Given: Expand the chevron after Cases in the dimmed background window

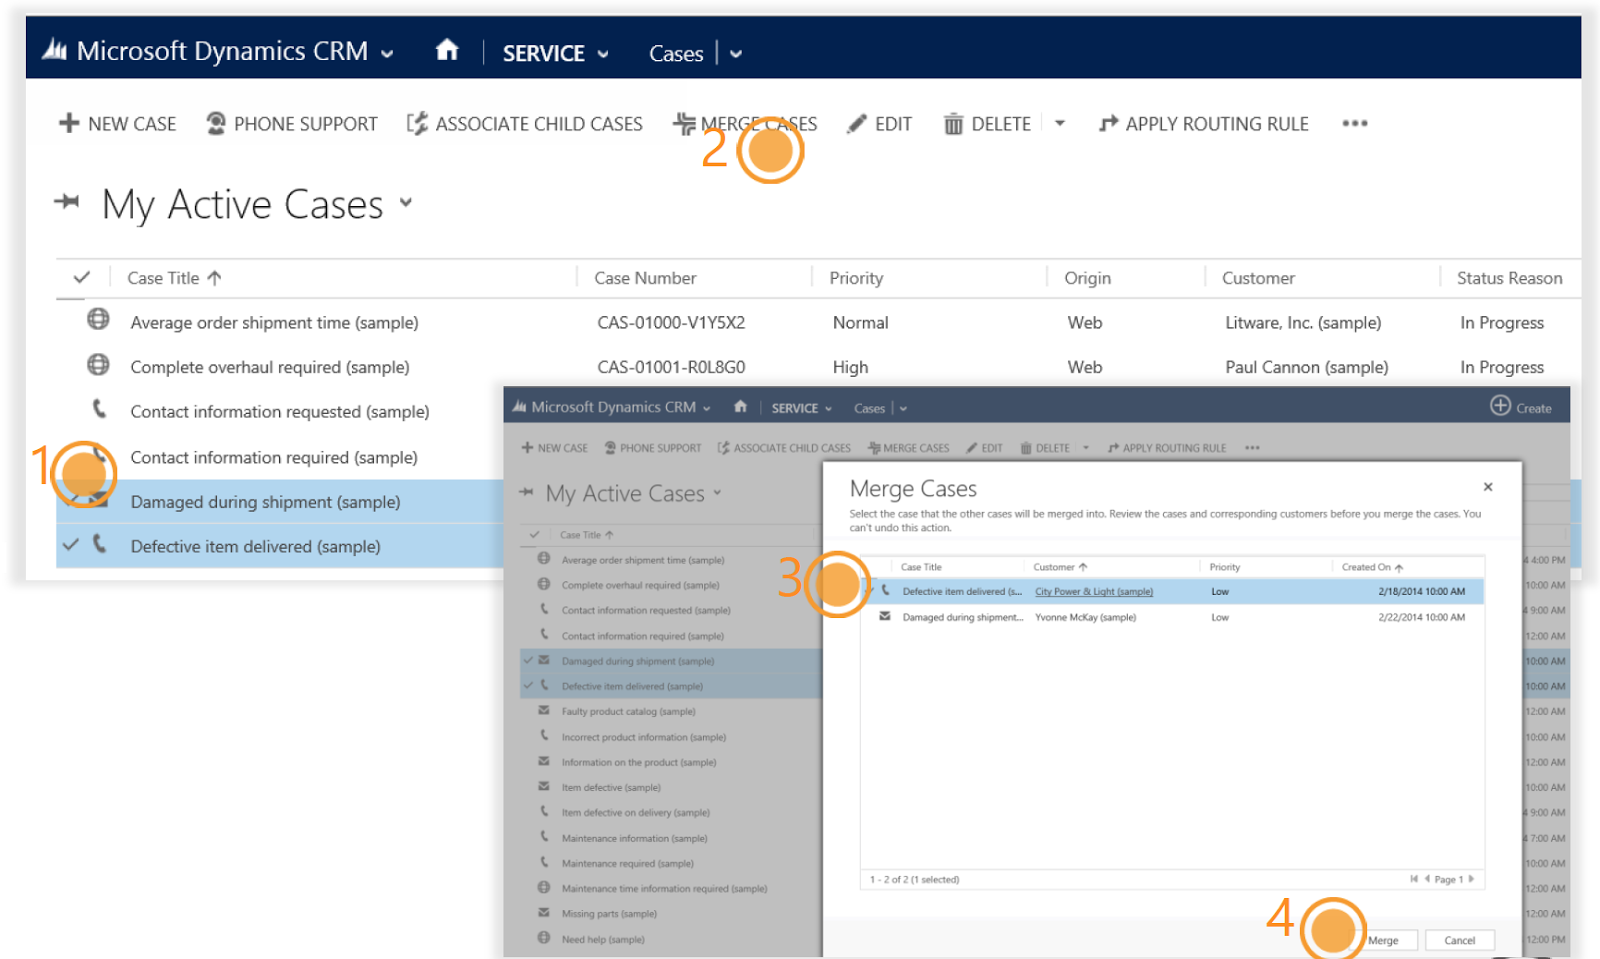Looking at the screenshot, I should tap(903, 408).
